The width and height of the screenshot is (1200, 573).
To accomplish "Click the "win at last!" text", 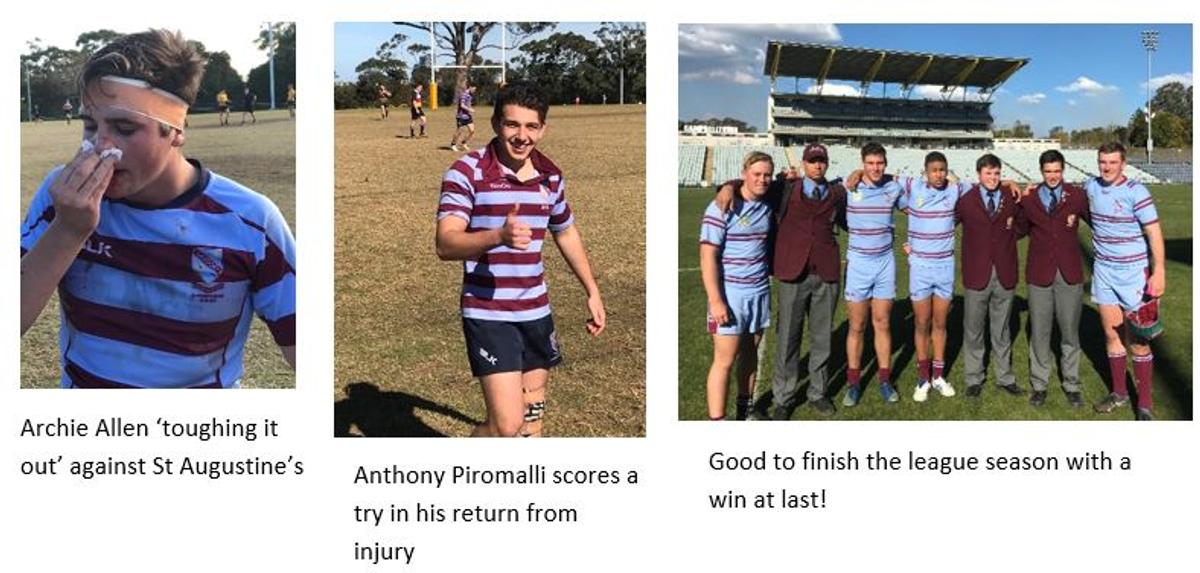I will [768, 498].
